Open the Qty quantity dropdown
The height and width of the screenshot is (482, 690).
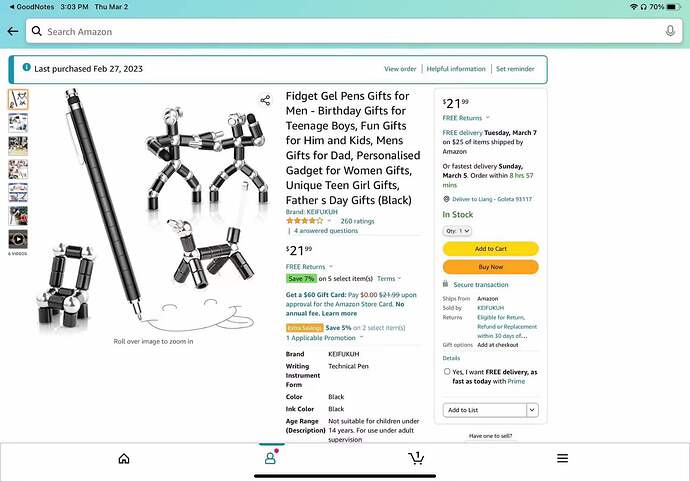(x=457, y=231)
